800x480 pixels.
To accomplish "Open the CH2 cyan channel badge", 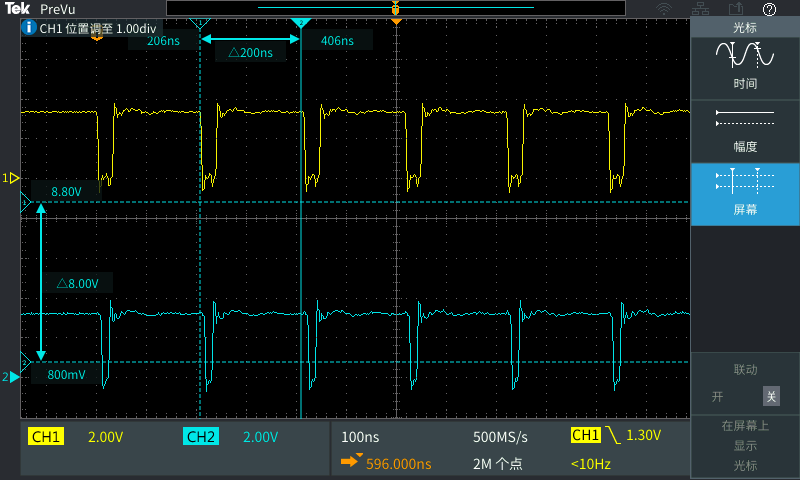I will click(201, 437).
